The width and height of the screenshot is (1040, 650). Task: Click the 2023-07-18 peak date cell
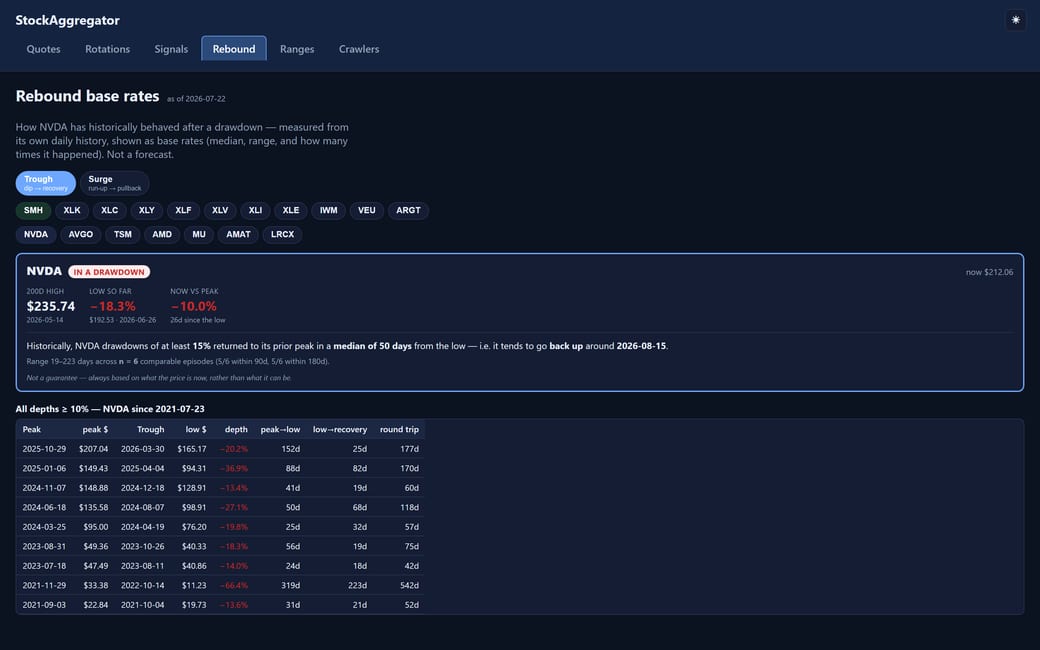pyautogui.click(x=44, y=566)
